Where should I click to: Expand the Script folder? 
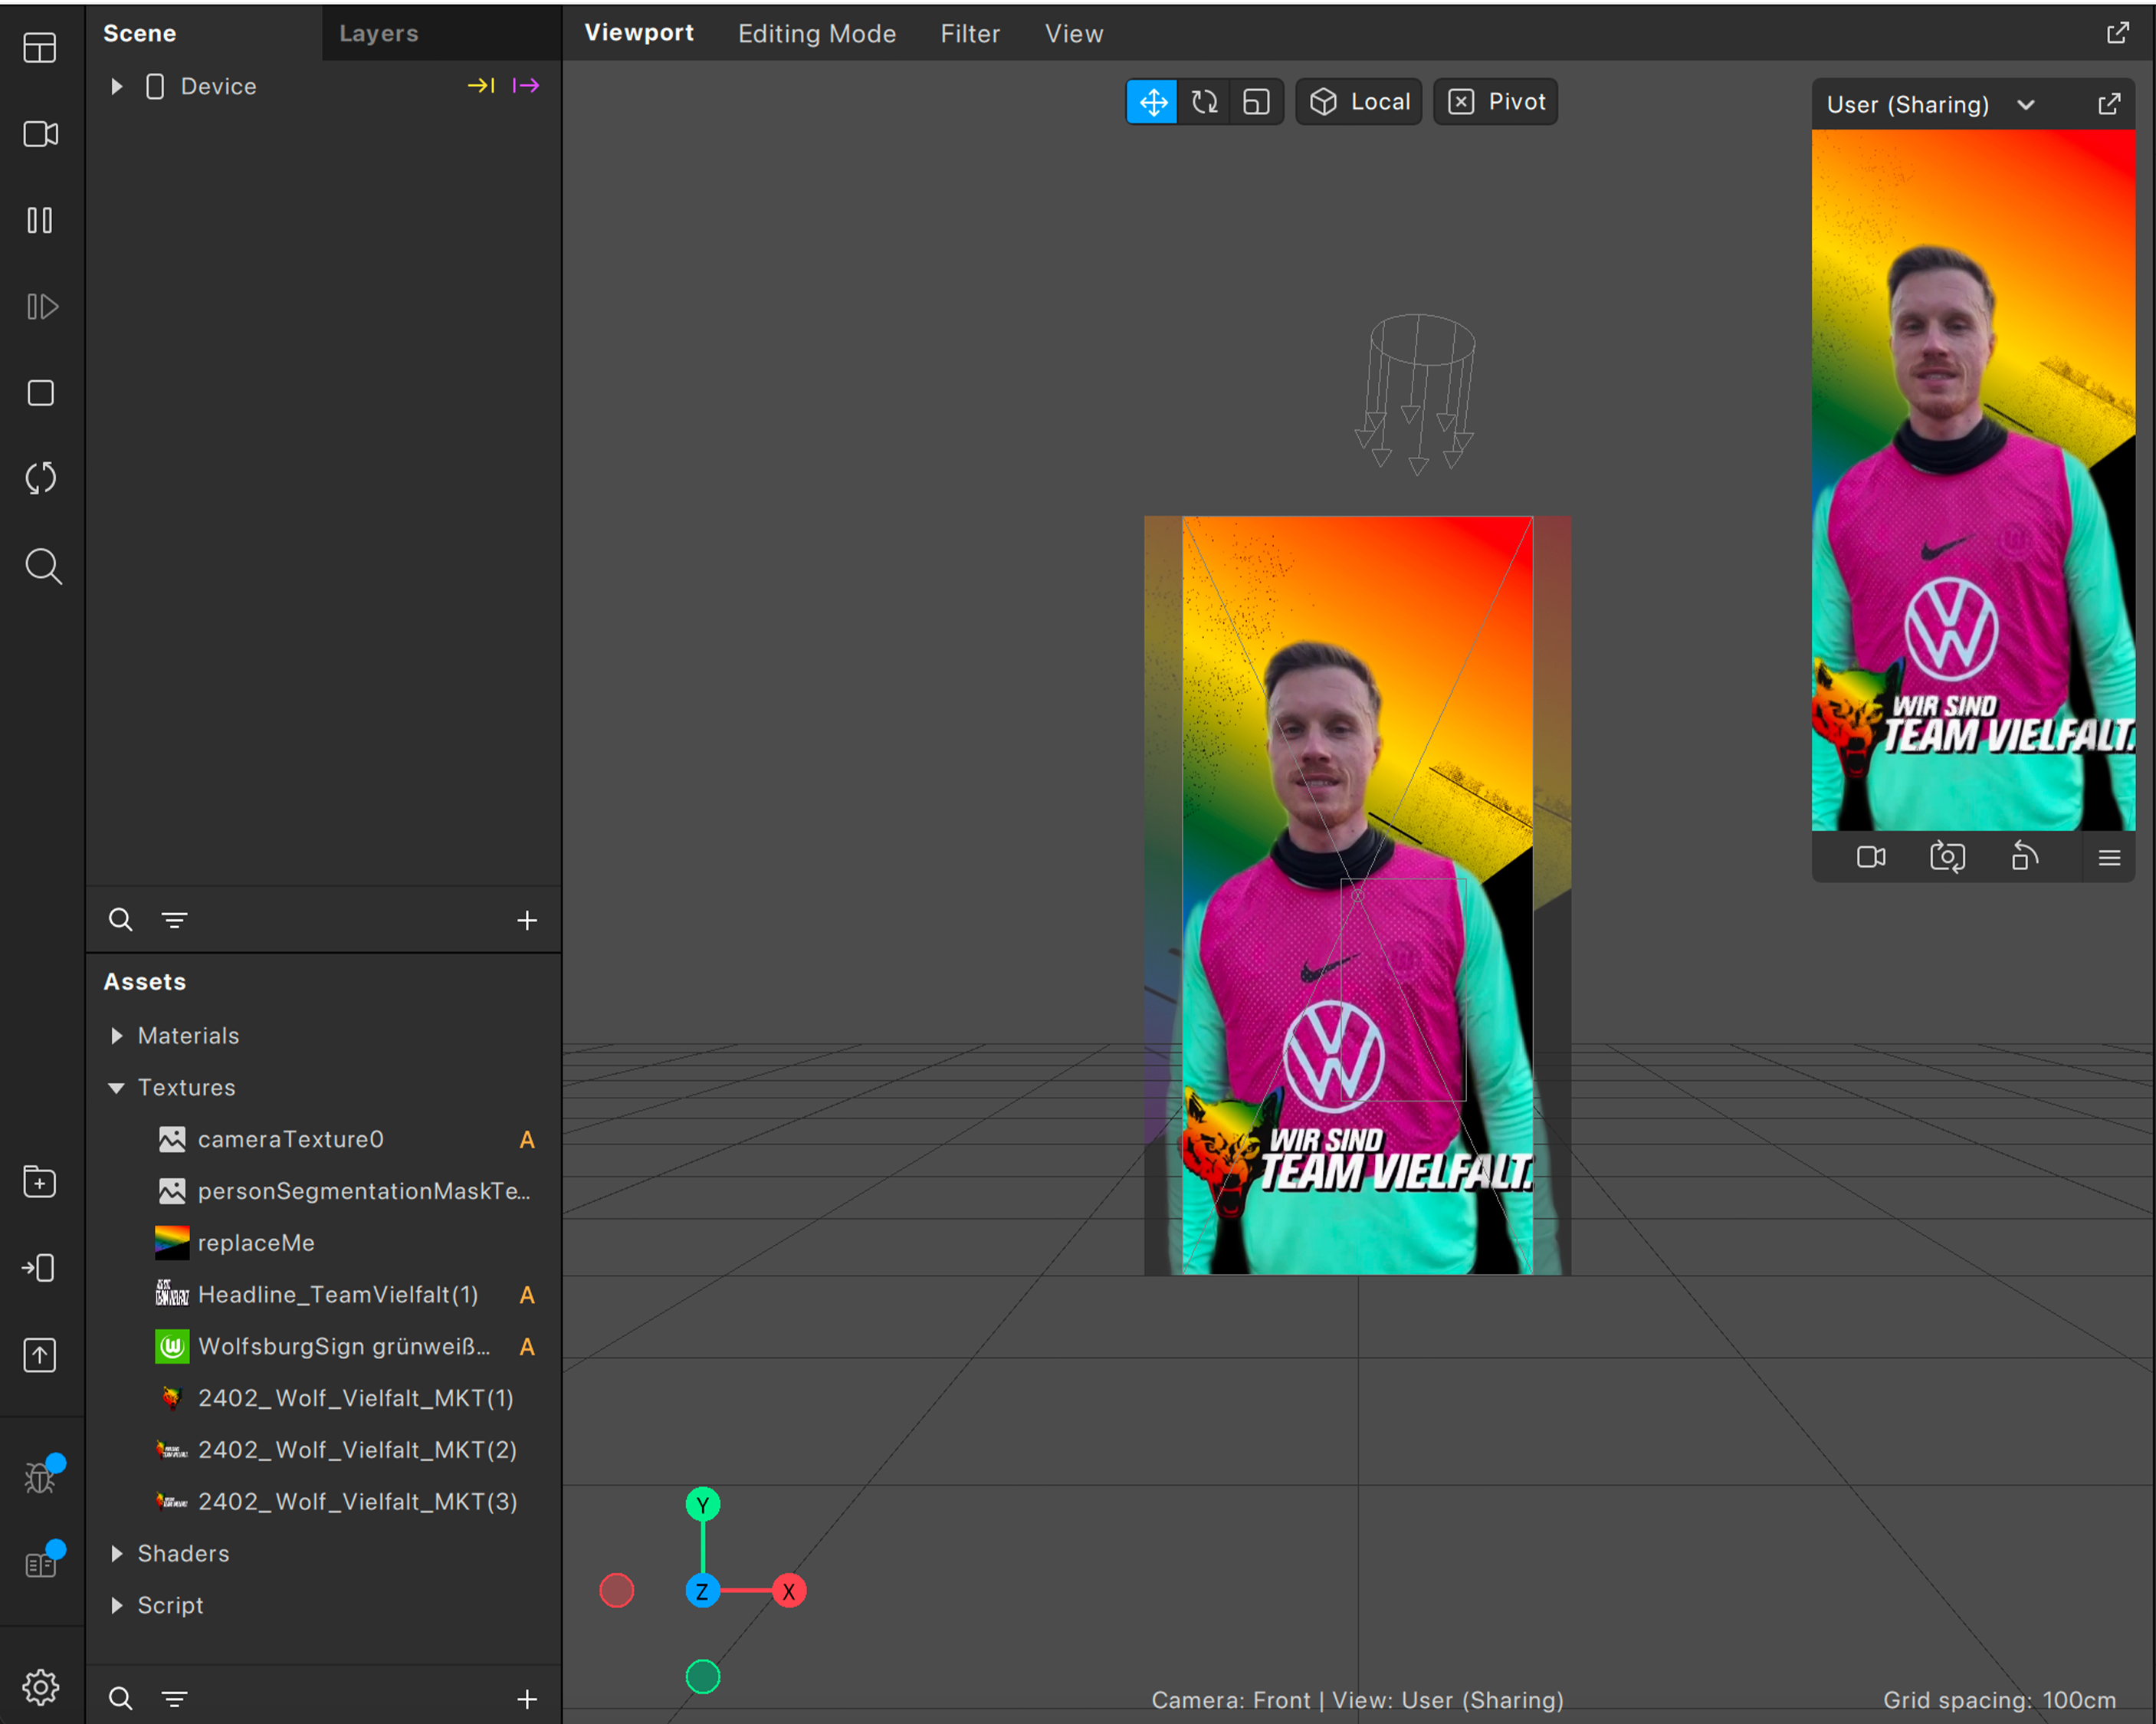(117, 1605)
